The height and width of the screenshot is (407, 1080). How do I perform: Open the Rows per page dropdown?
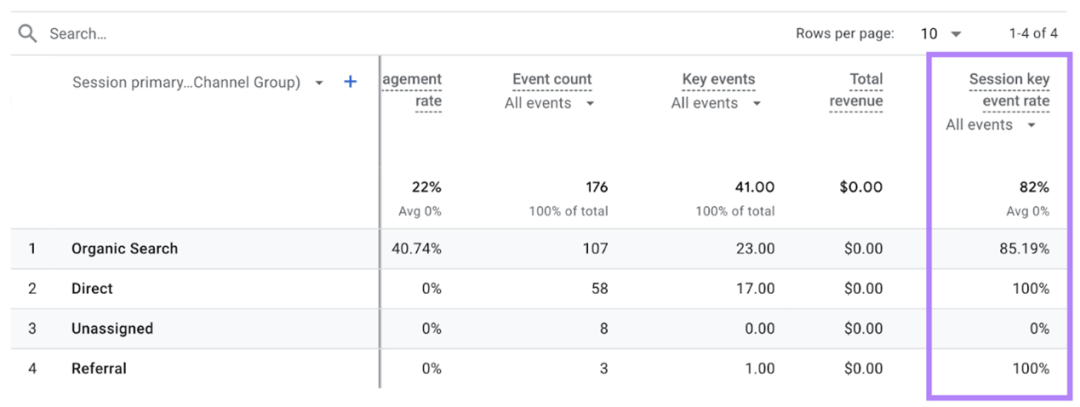tap(940, 34)
